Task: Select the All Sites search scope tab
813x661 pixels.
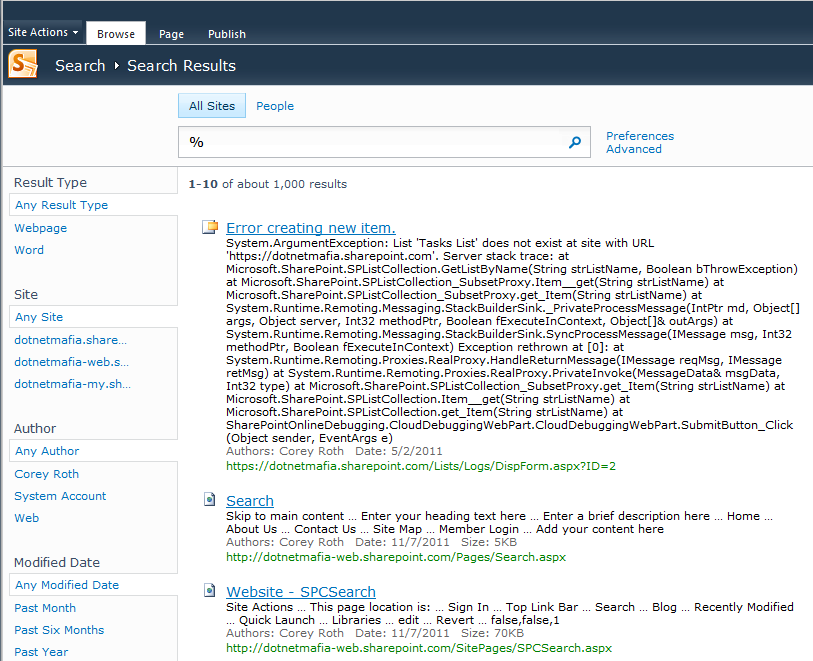Action: point(212,106)
